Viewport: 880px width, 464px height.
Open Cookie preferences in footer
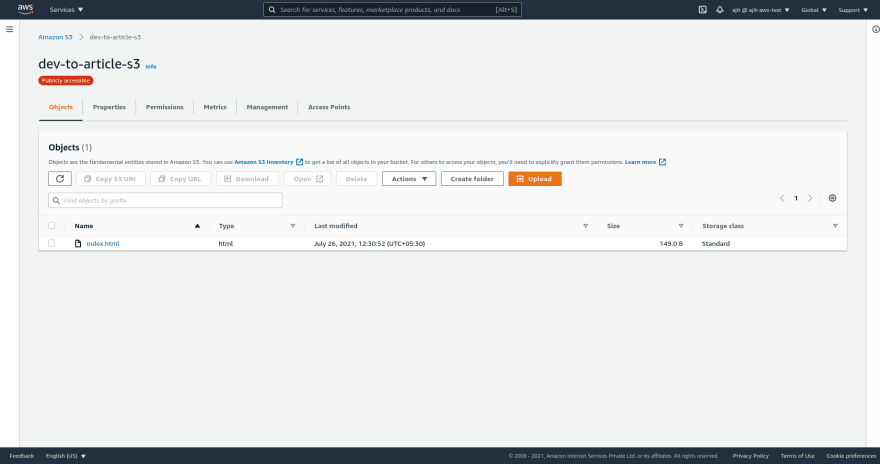pos(851,456)
